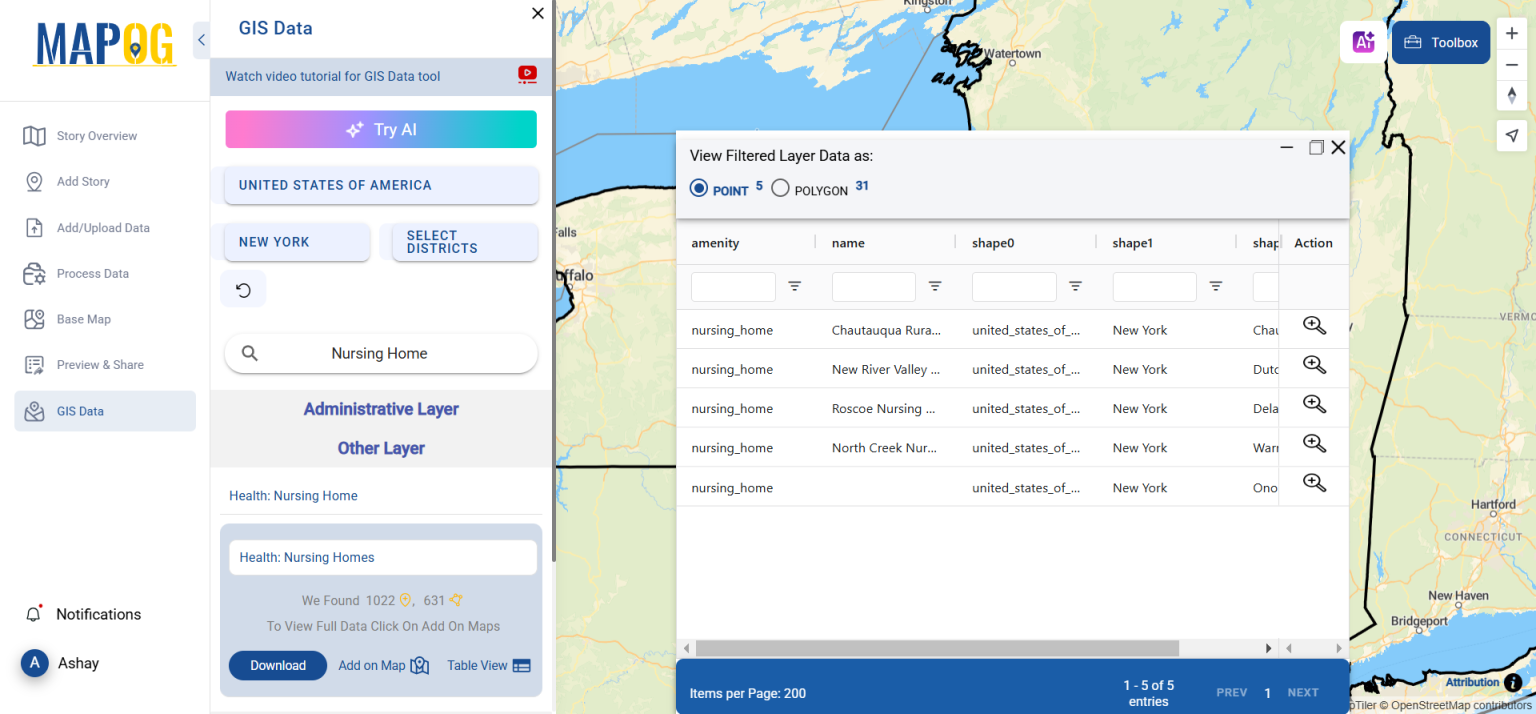Click the undo arrow in the GIS Data panel
Image resolution: width=1536 pixels, height=714 pixels.
click(x=243, y=288)
